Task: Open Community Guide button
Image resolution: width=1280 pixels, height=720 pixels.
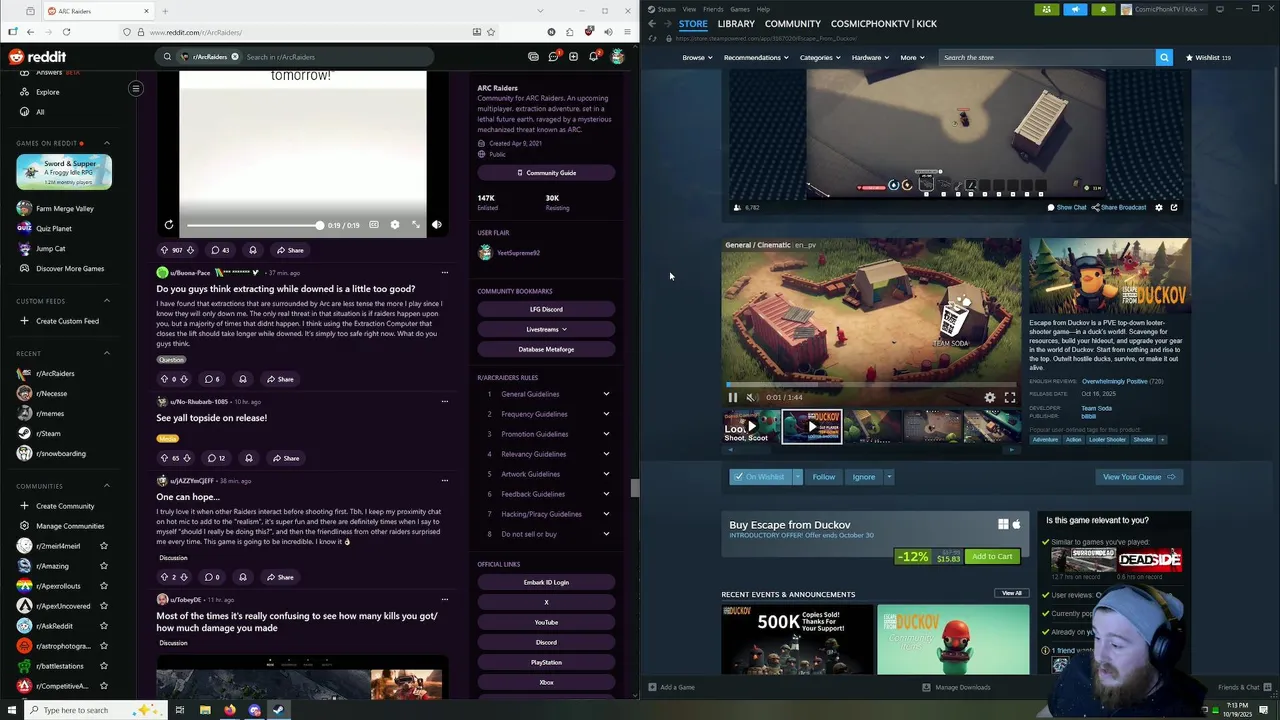Action: (x=546, y=173)
